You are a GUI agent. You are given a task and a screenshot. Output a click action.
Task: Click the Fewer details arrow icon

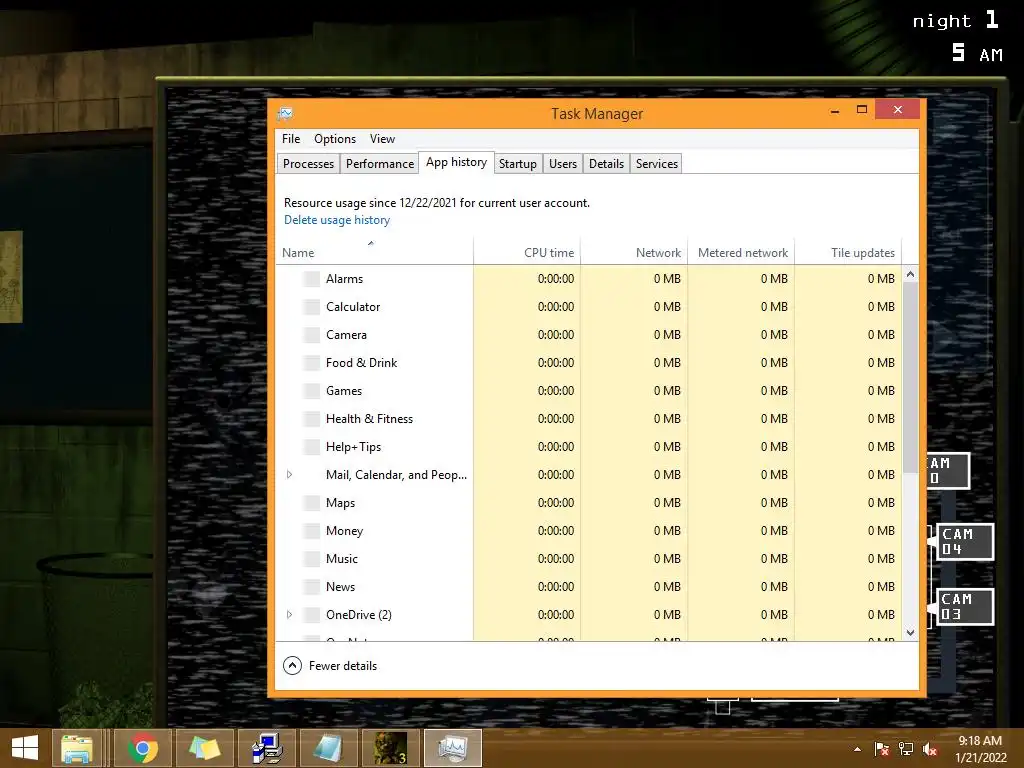[x=293, y=665]
